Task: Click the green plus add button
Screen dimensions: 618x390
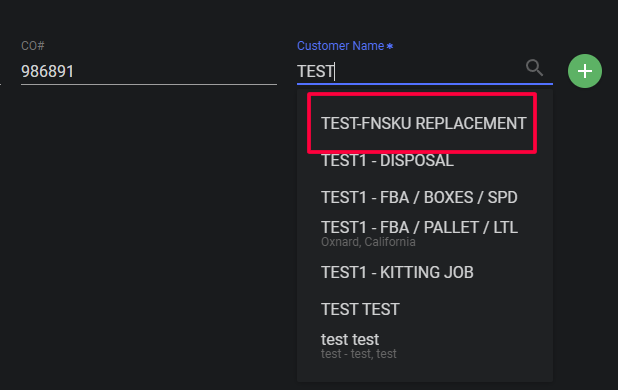Action: (585, 71)
